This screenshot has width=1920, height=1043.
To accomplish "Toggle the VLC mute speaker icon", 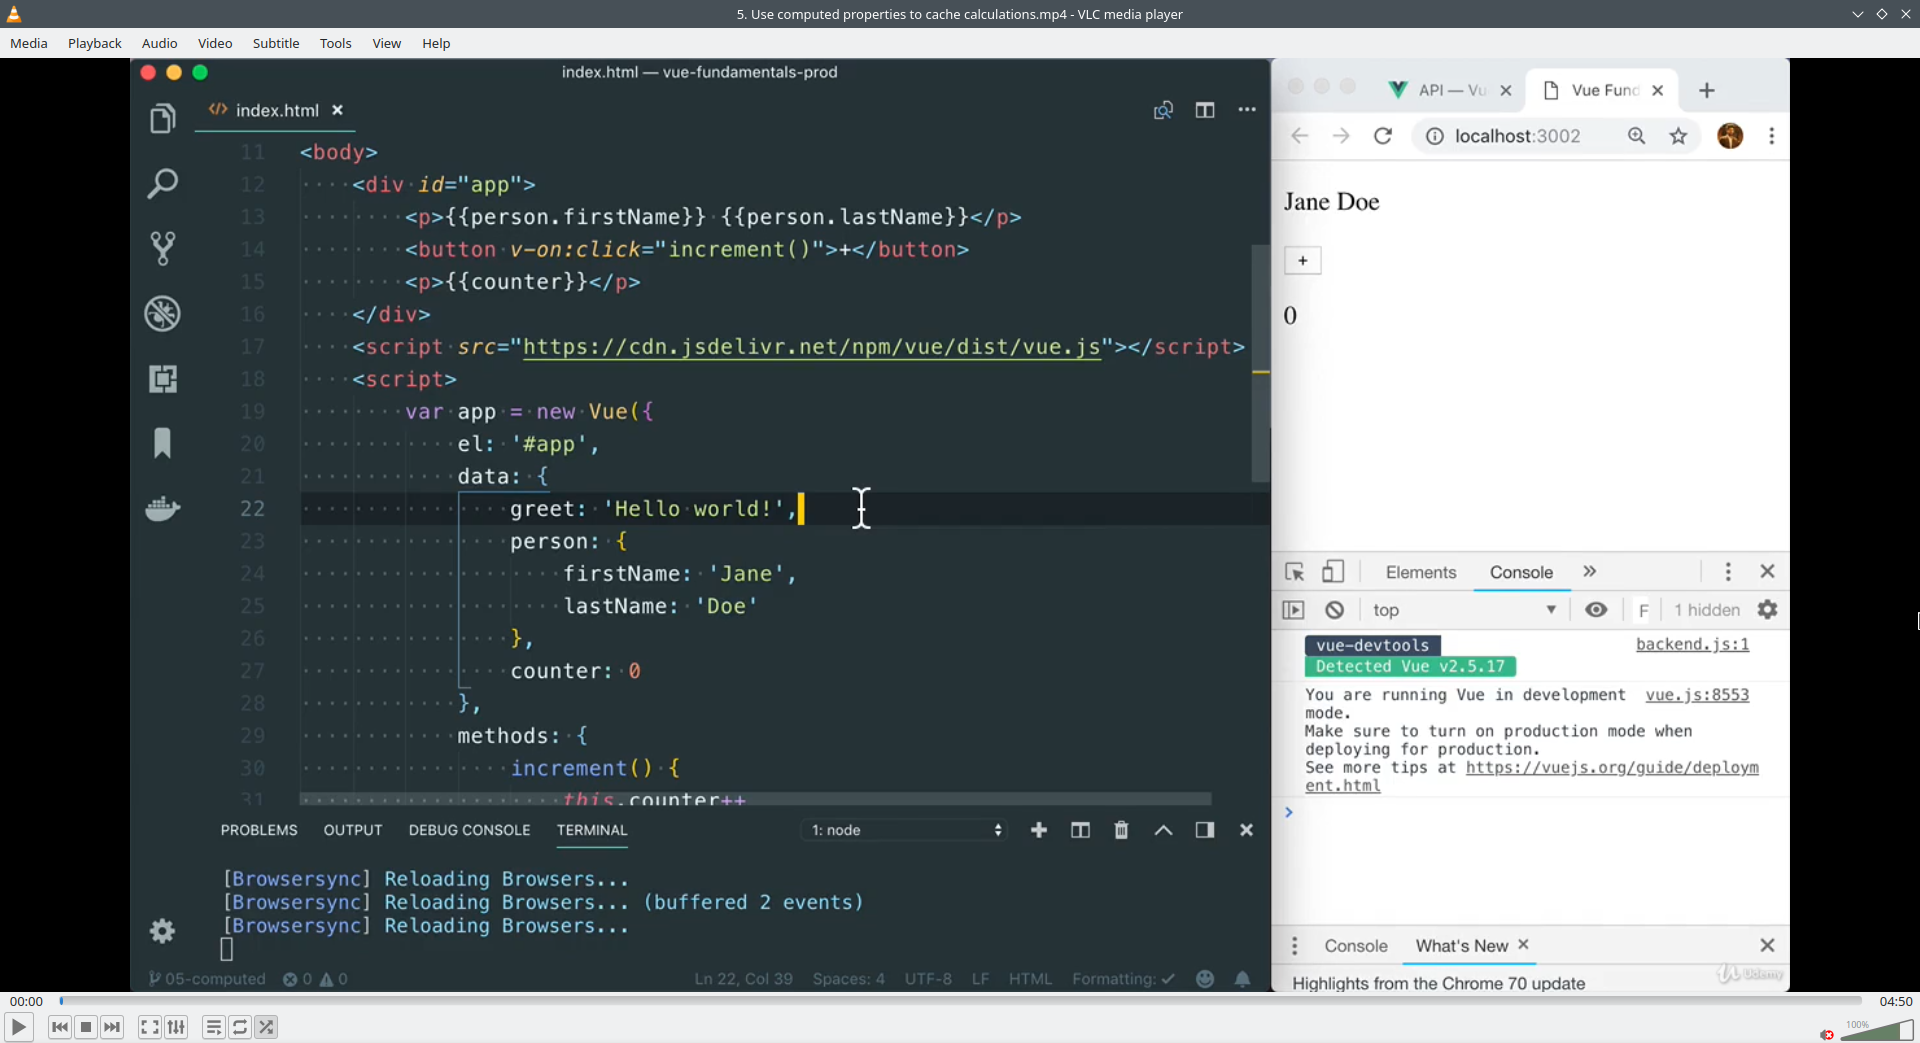I will pyautogui.click(x=1827, y=1034).
